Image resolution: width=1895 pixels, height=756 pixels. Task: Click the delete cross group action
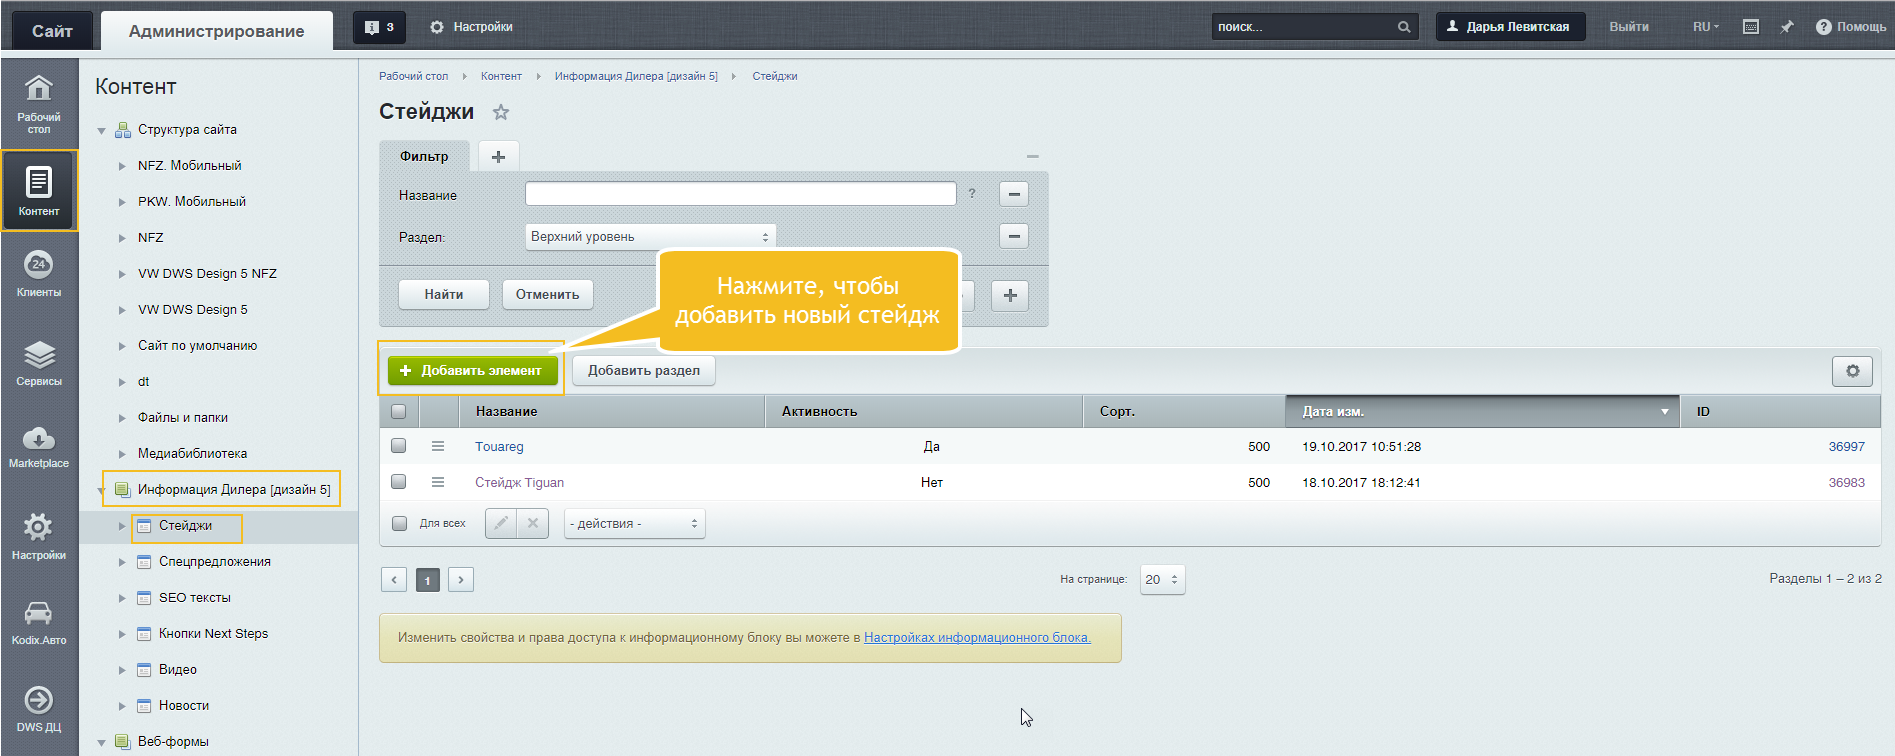click(533, 523)
